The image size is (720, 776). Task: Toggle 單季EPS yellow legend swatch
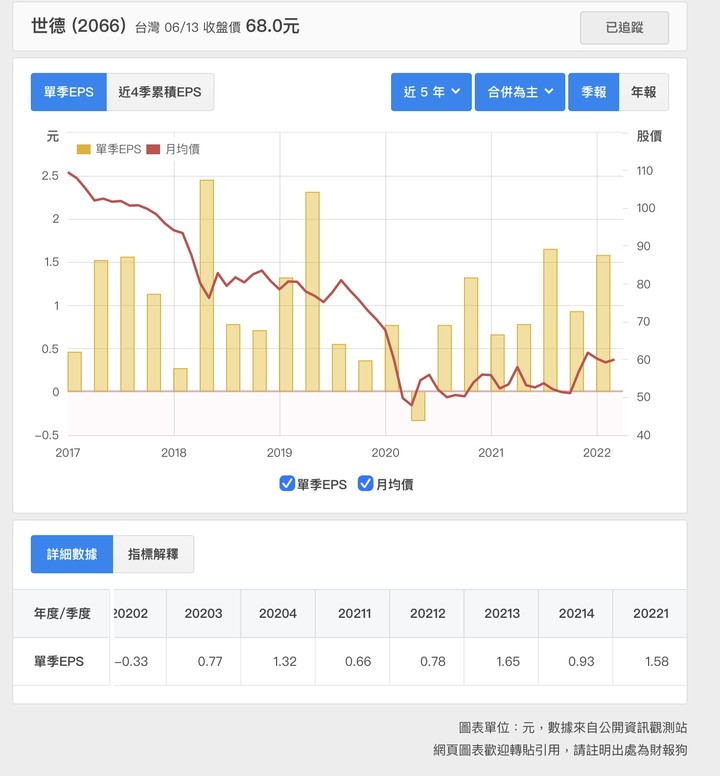tap(84, 149)
